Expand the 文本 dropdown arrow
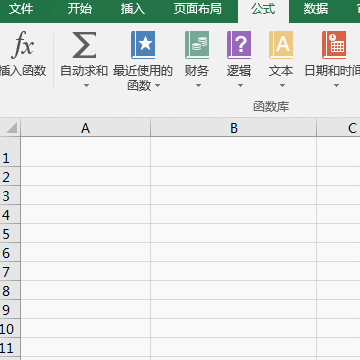Screen dimensions: 360x360 click(282, 86)
